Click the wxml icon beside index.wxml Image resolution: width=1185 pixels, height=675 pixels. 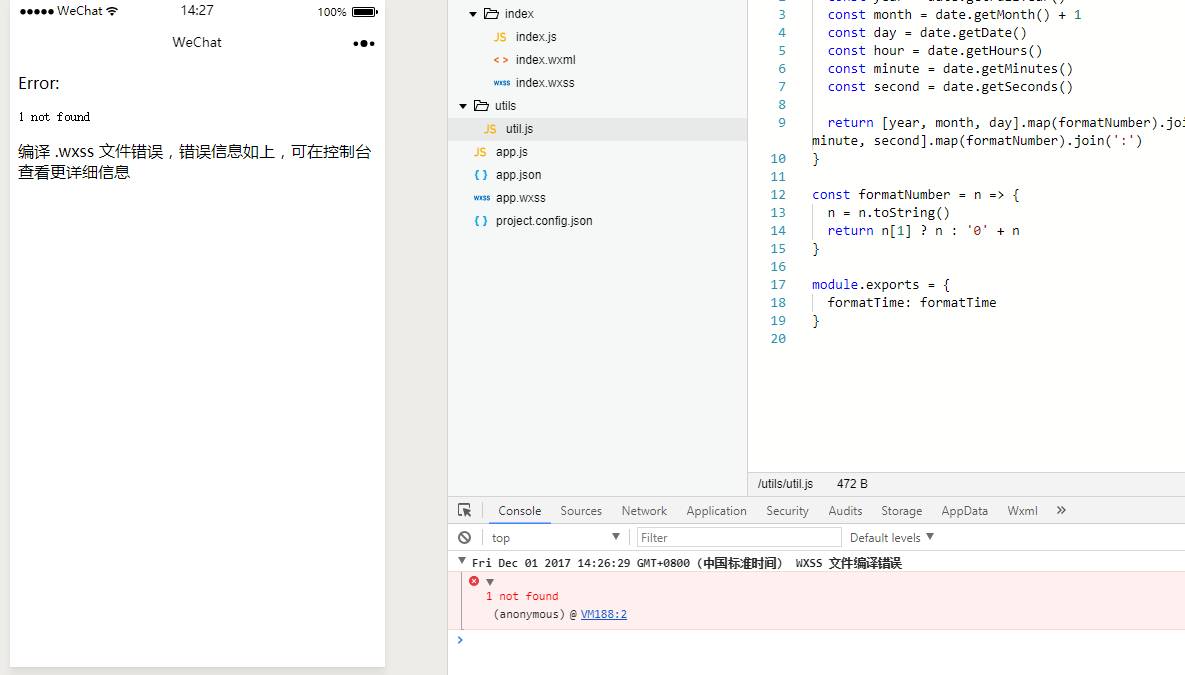[x=500, y=60]
